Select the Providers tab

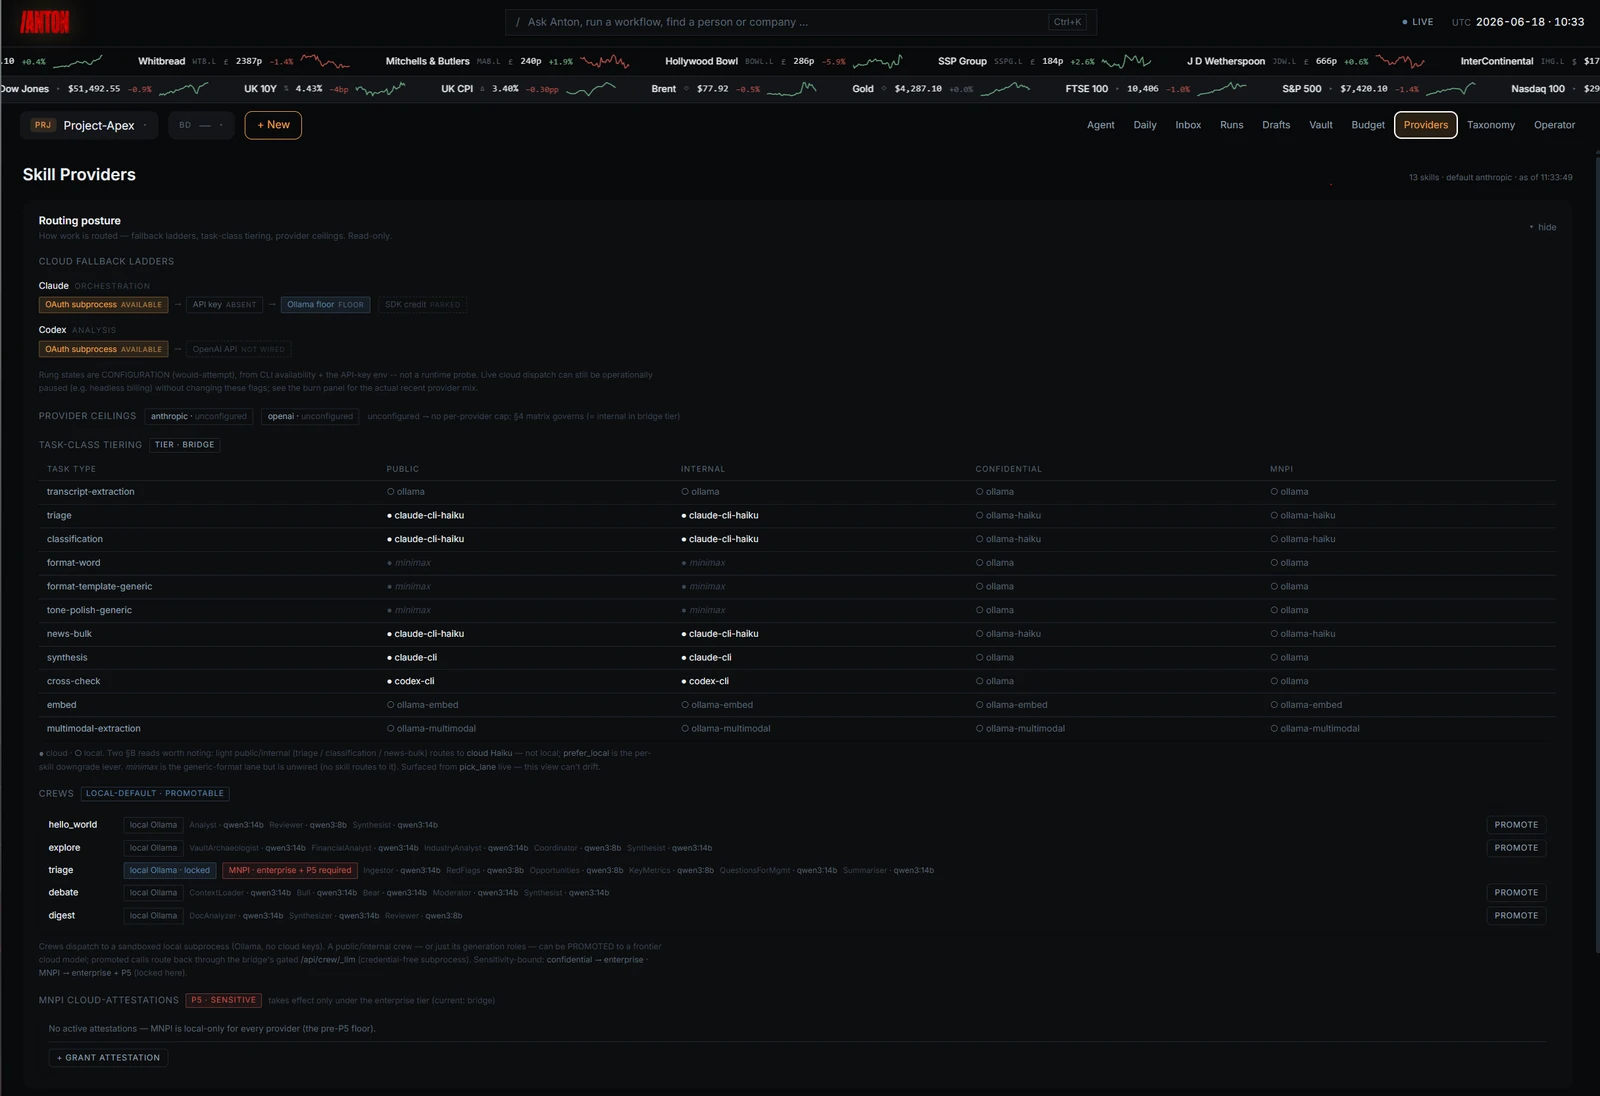1426,125
